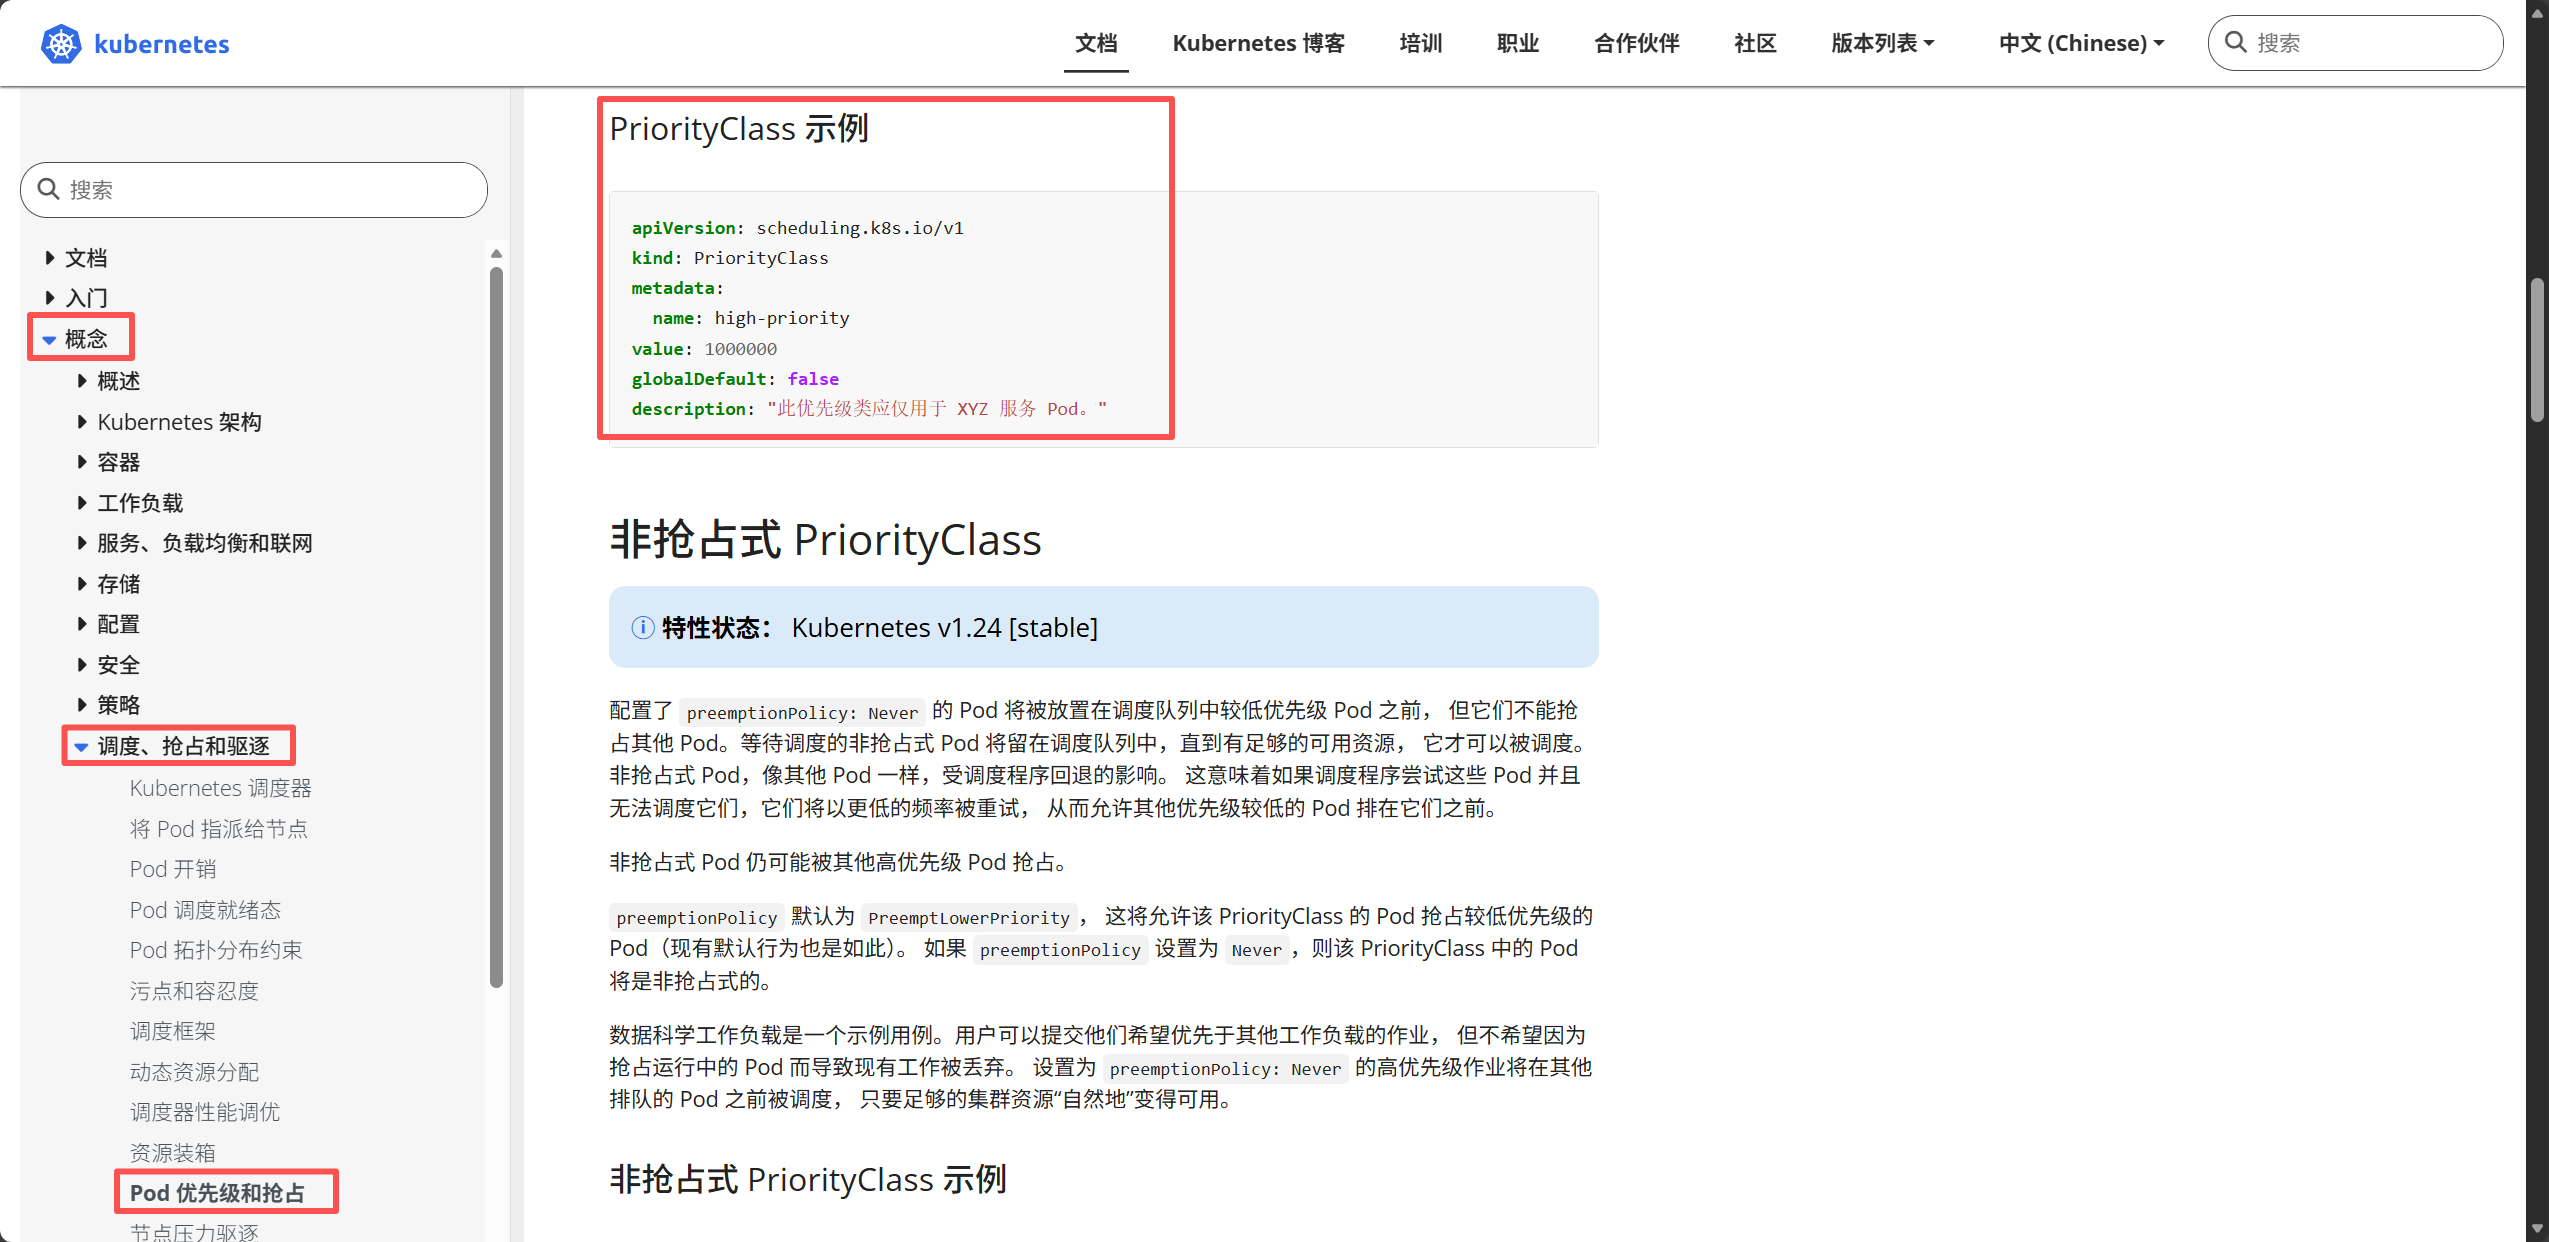Expand 服务、负载均衡和联网 section
The height and width of the screenshot is (1242, 2549).
coord(82,543)
